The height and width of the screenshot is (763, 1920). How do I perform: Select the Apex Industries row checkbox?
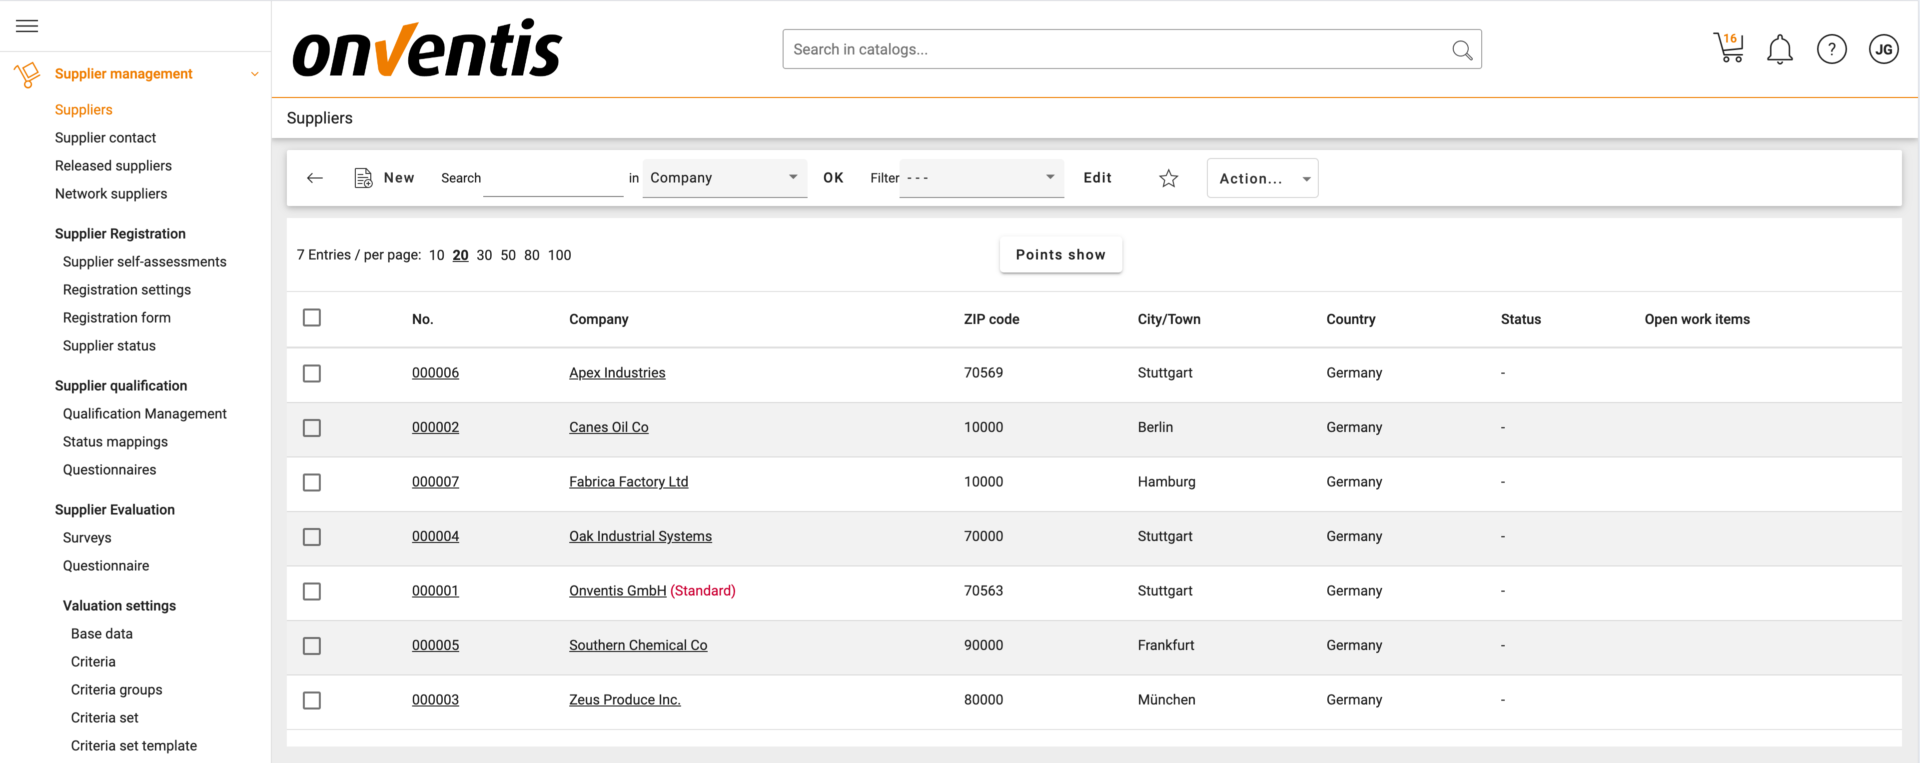tap(312, 373)
